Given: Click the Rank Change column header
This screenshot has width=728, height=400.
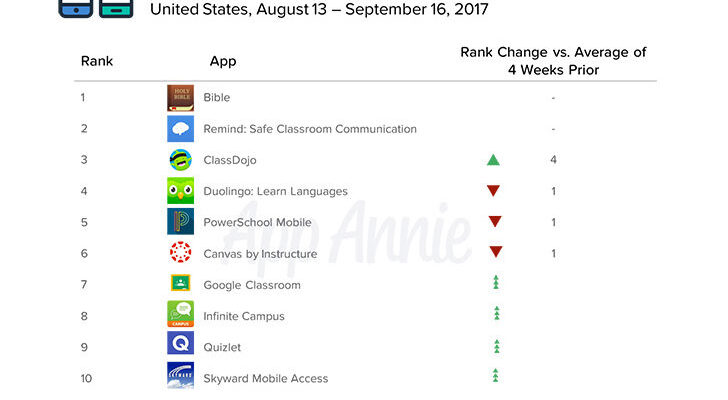Looking at the screenshot, I should [553, 61].
